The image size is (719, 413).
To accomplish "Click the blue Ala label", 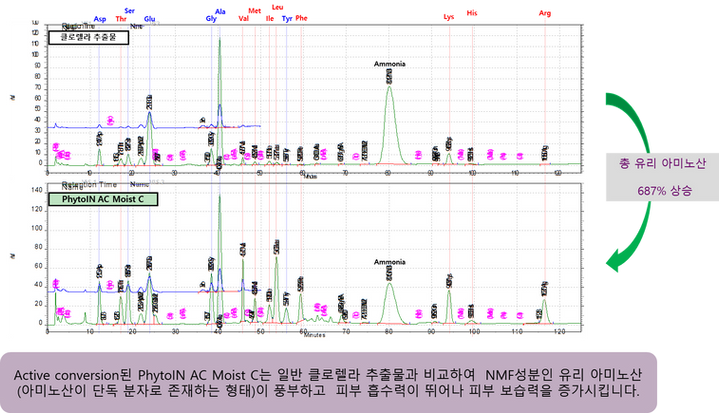I will (220, 11).
